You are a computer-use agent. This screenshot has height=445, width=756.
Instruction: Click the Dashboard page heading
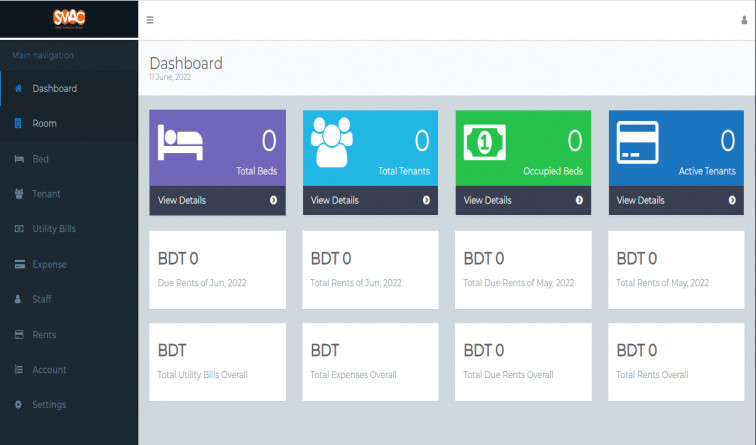[x=186, y=63]
